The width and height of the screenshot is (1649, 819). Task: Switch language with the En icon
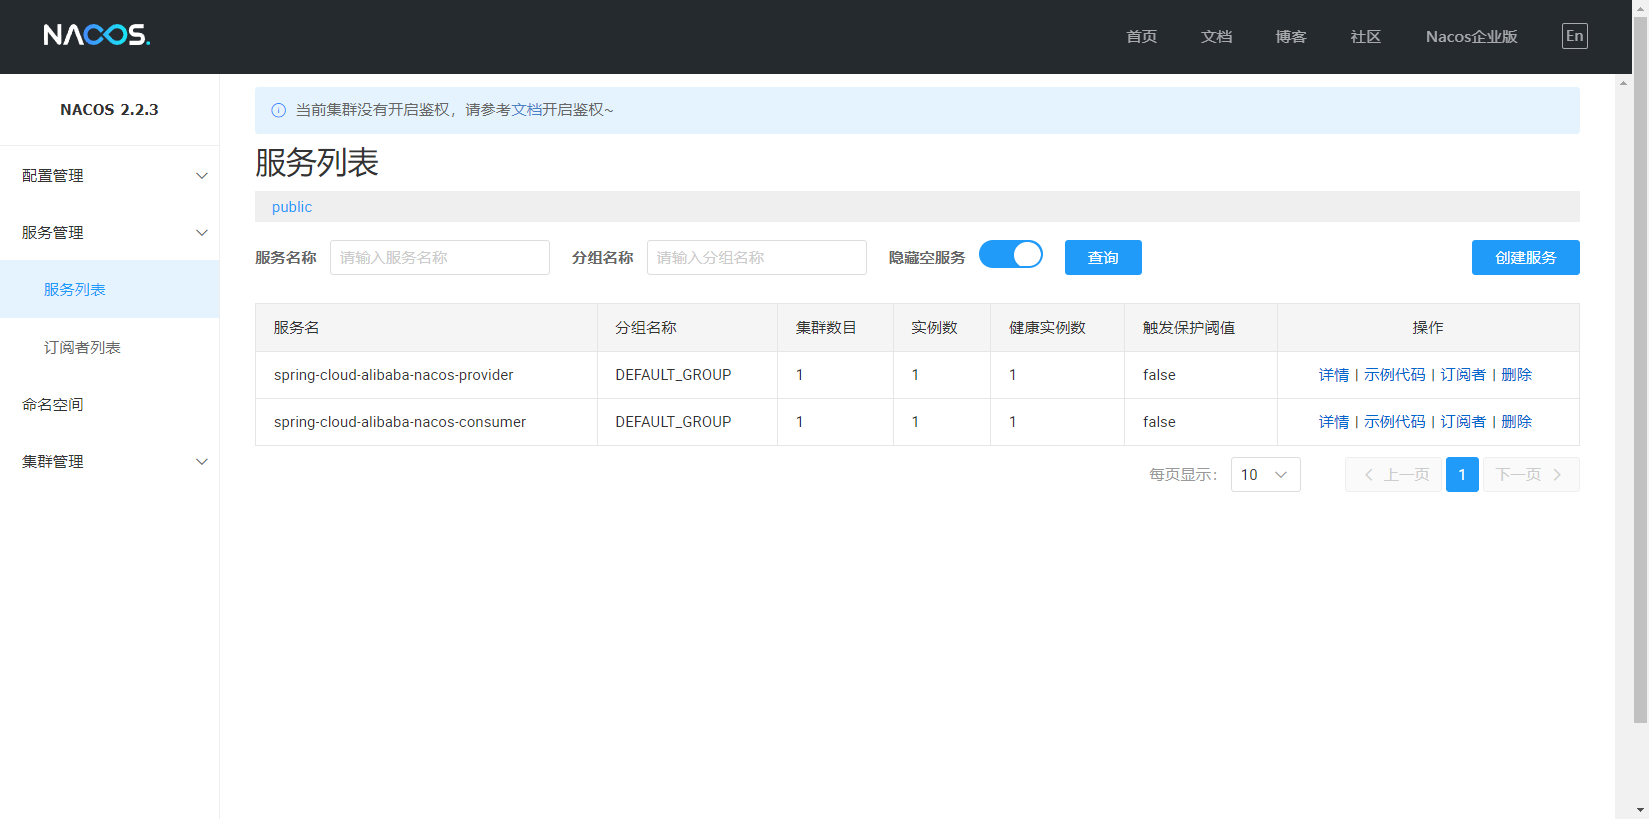1574,36
